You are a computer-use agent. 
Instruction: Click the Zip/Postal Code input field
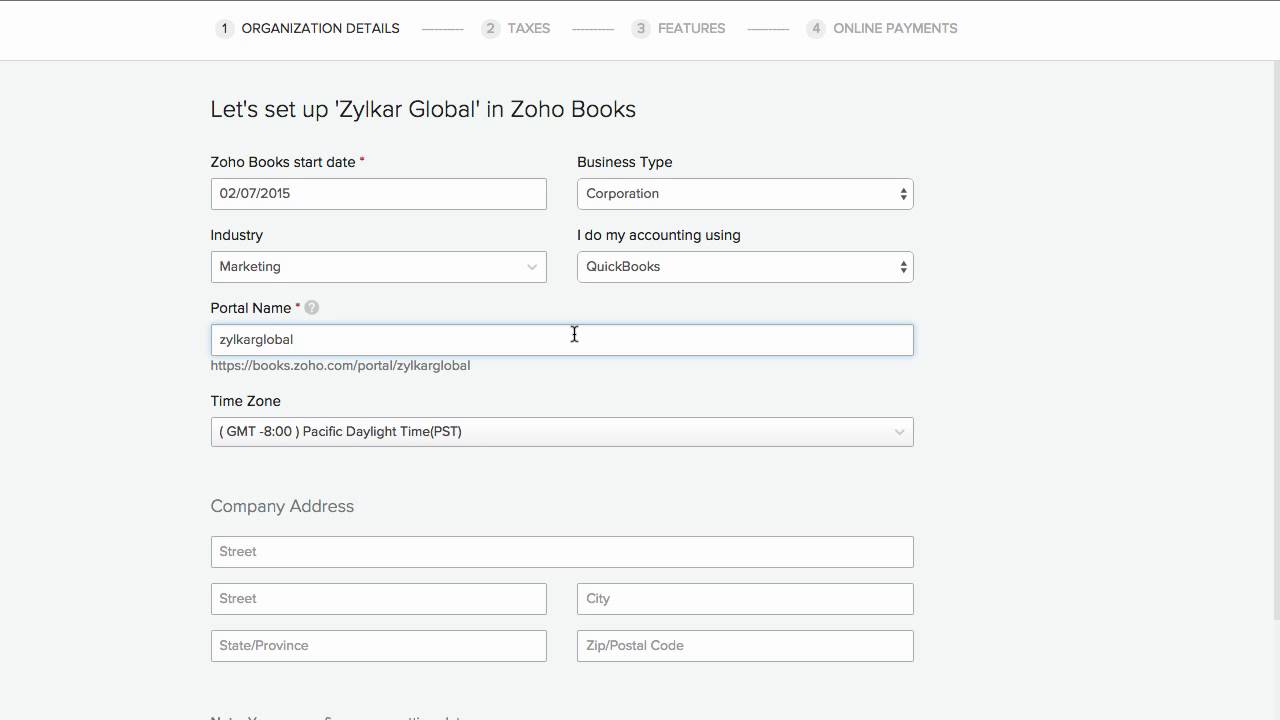[x=745, y=646]
